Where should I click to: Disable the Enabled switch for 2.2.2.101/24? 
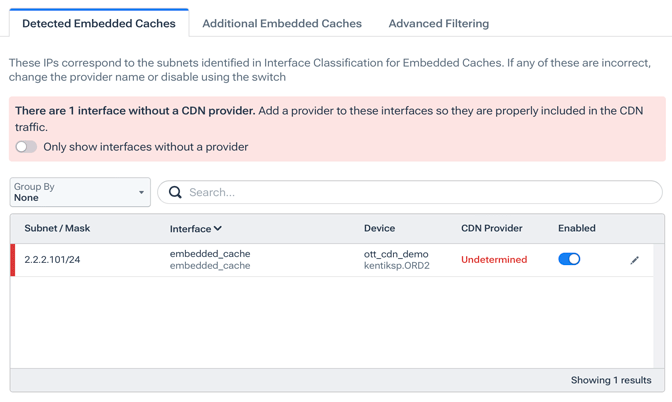569,259
